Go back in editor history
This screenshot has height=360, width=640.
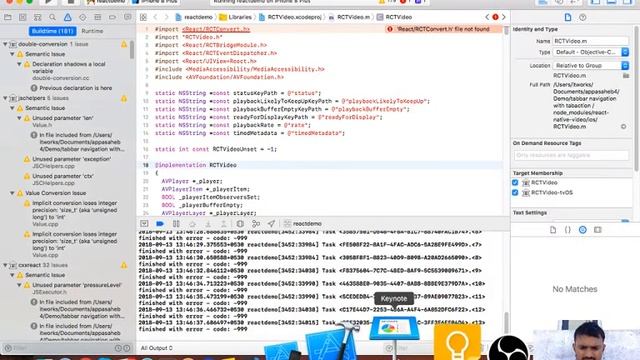(x=156, y=17)
